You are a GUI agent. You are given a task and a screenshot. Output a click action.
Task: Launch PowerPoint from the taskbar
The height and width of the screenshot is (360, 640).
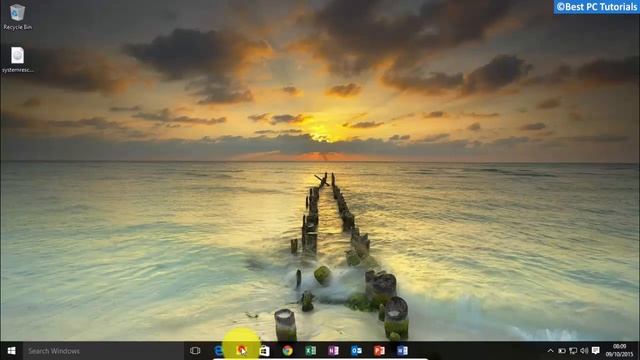[379, 351]
